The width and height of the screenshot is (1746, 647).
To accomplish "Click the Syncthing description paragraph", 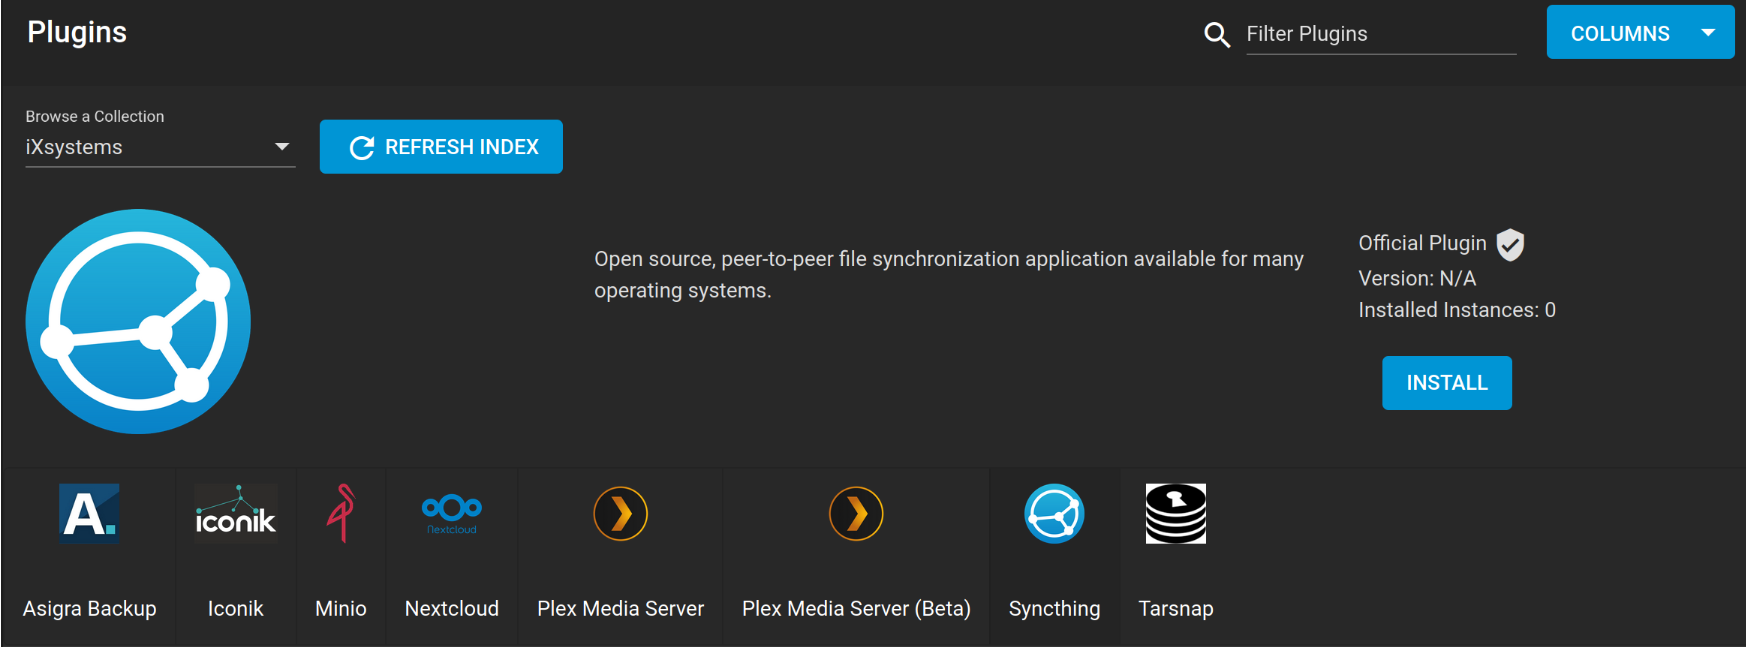I will 949,274.
